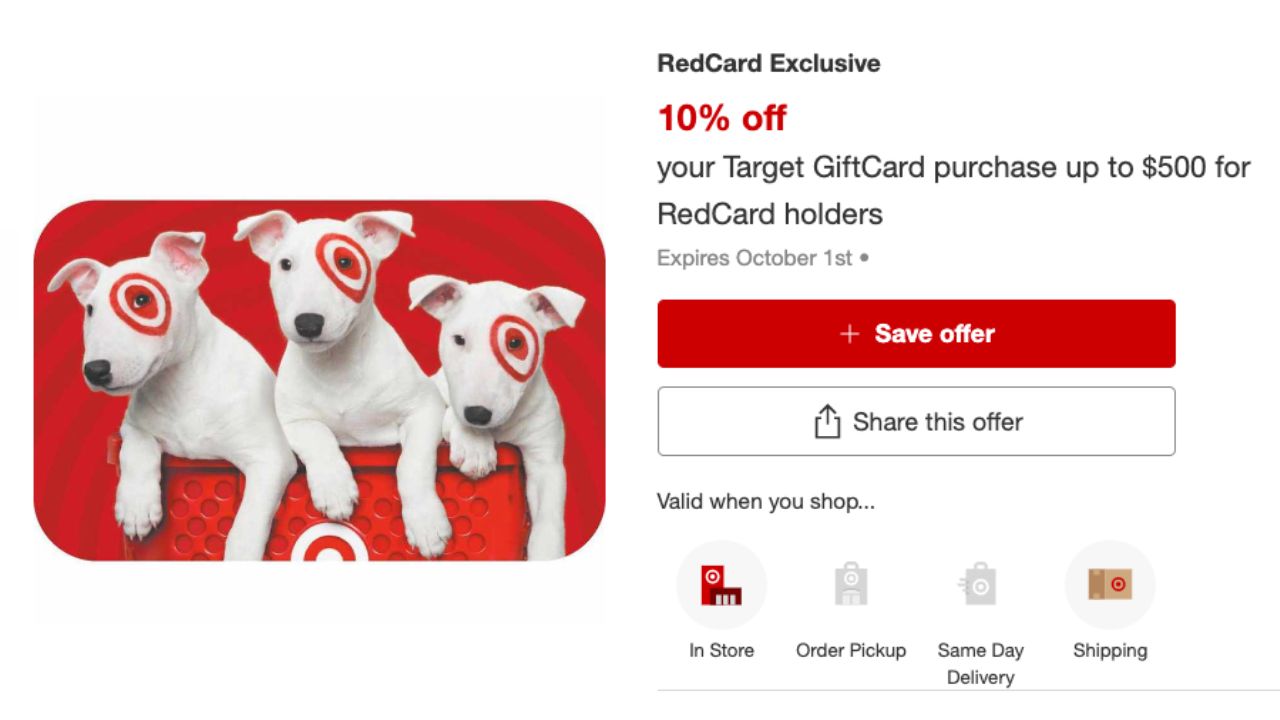Click the Same Day Delivery label
Screen dimensions: 1280x720
point(980,664)
